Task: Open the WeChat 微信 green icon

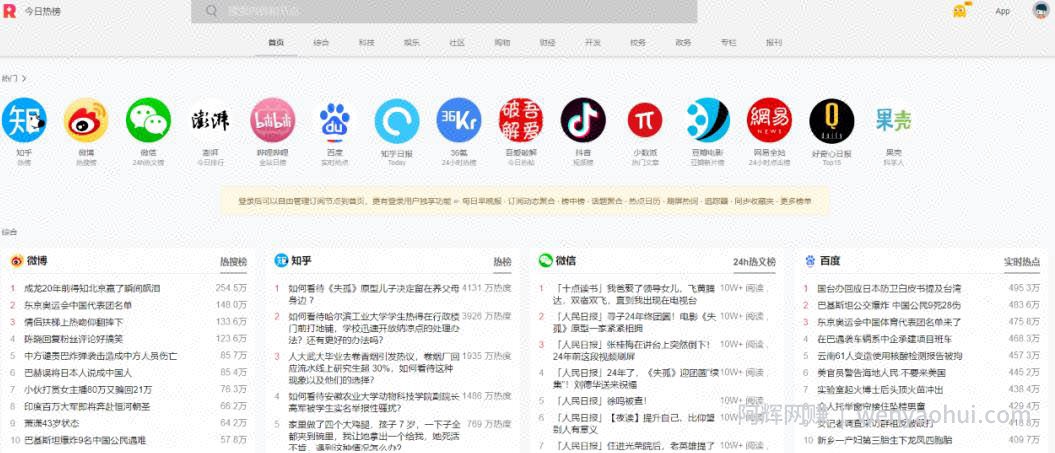Action: pyautogui.click(x=148, y=120)
